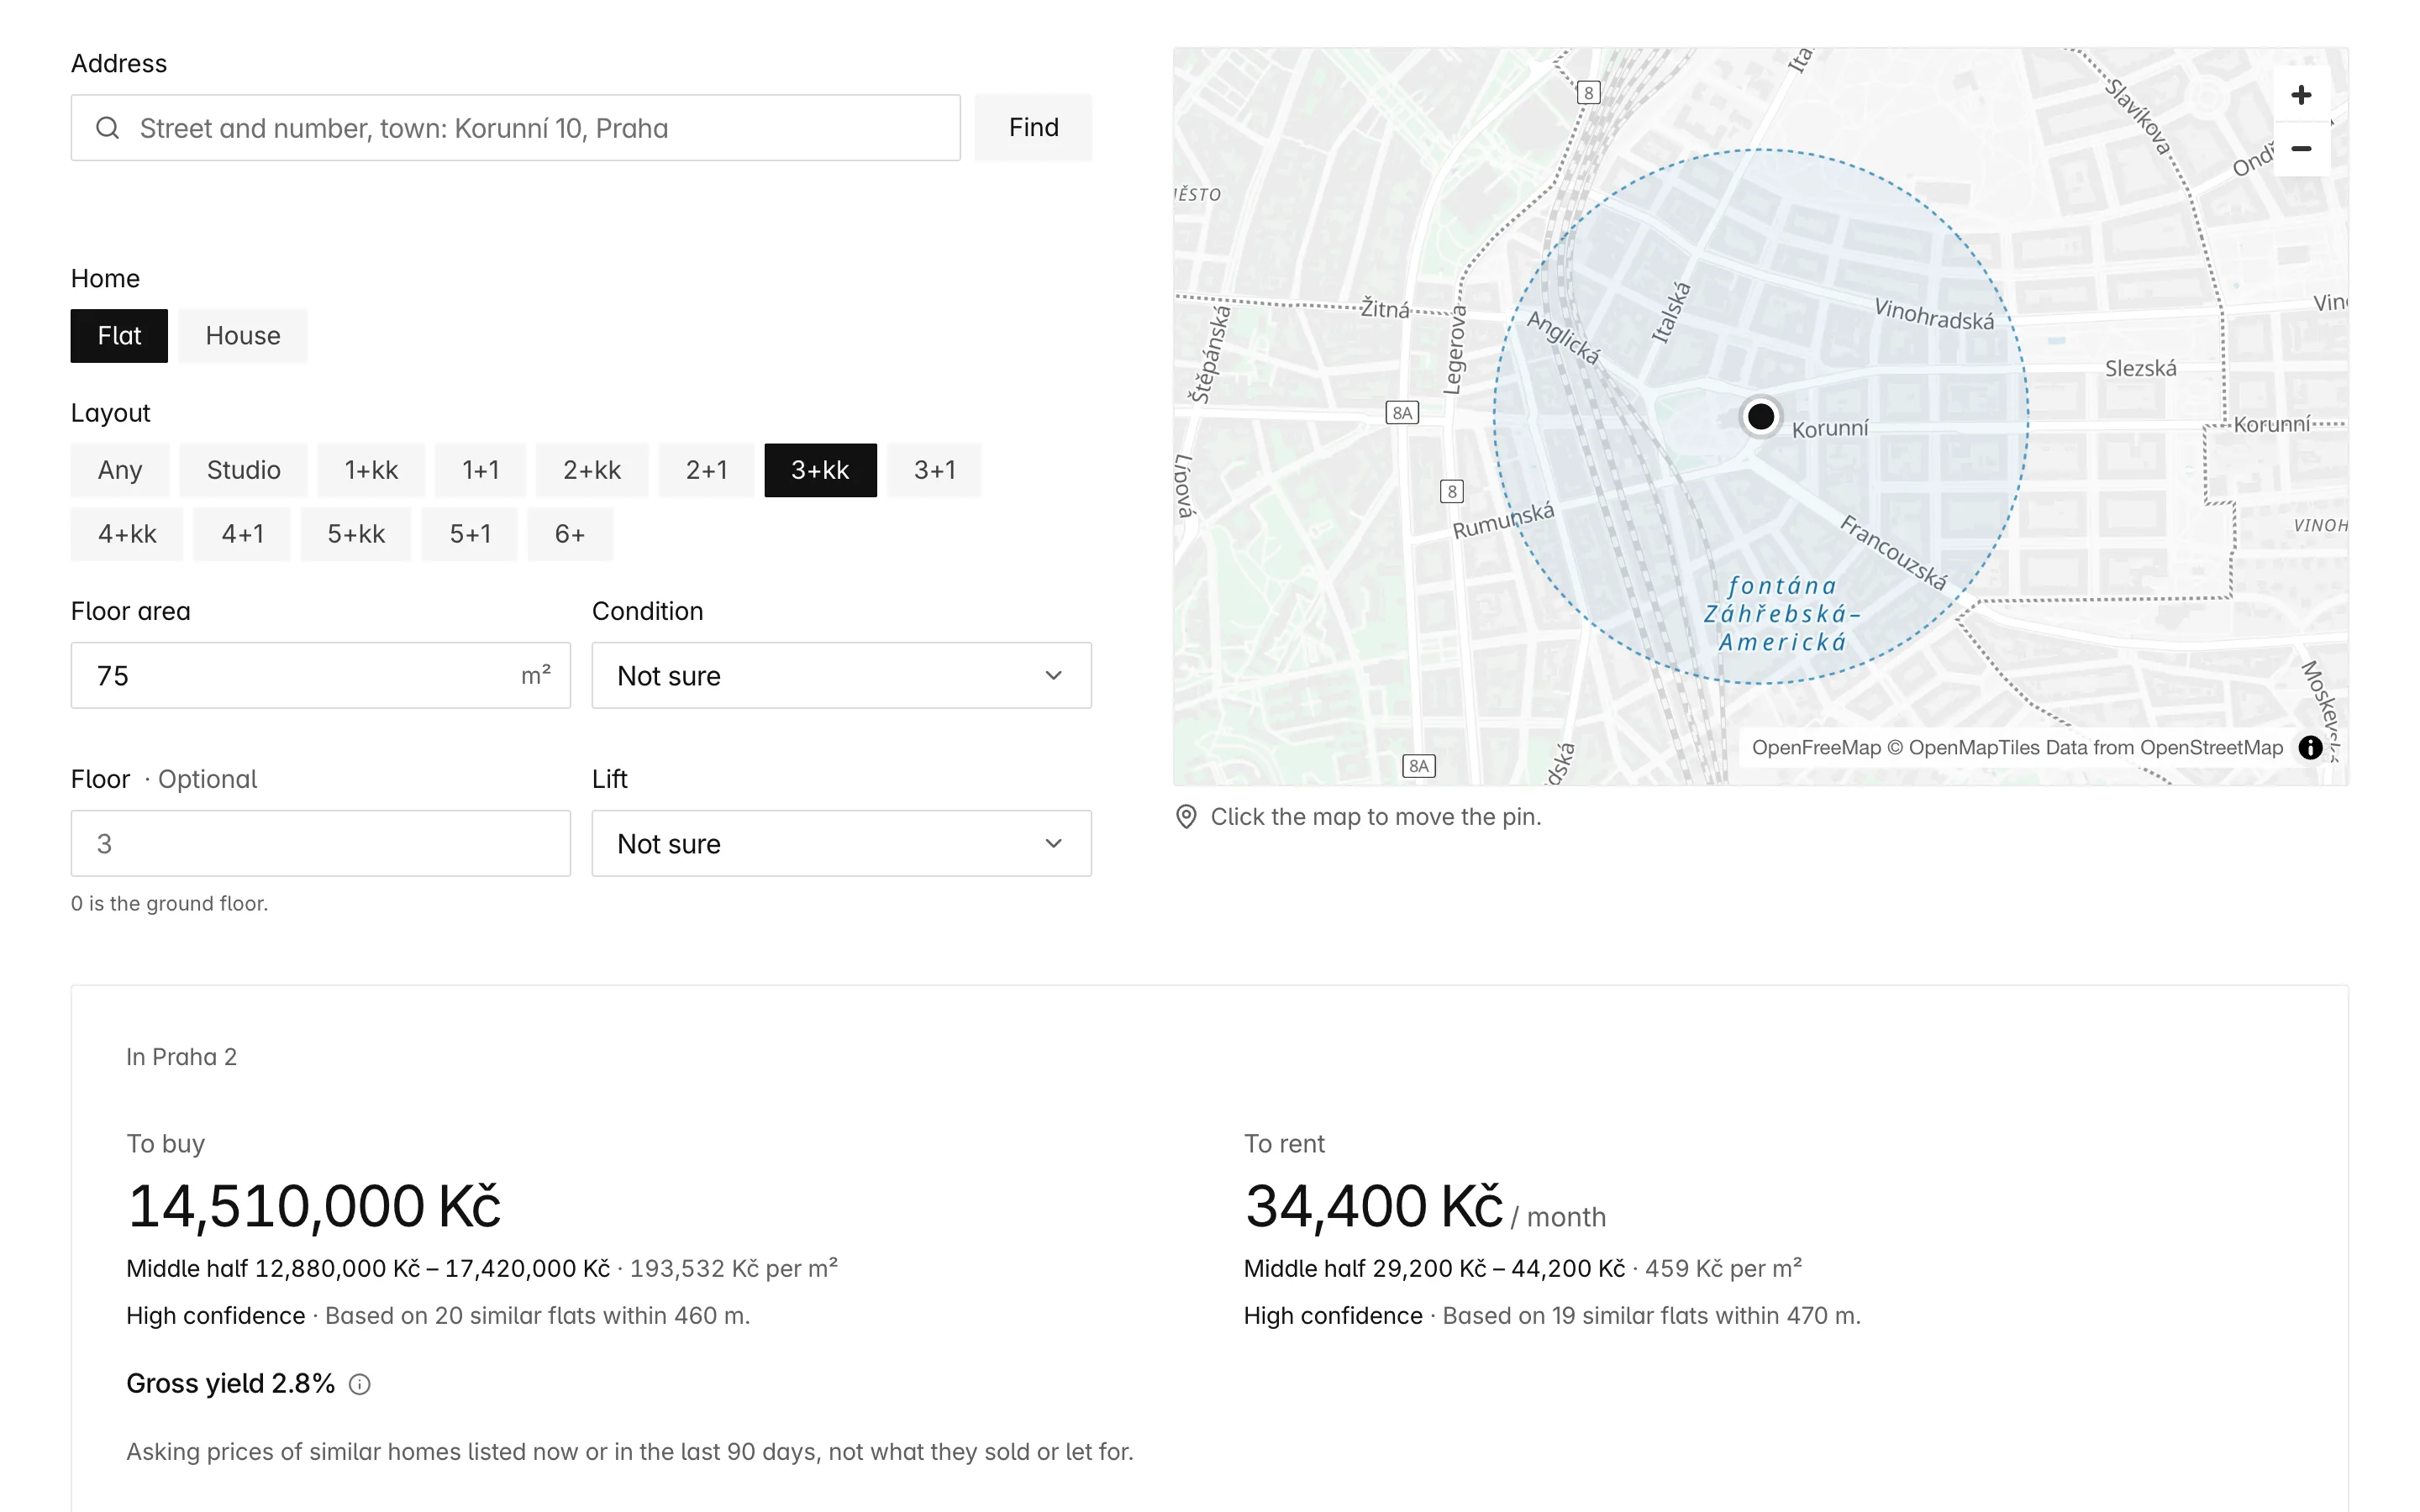This screenshot has width=2420, height=1512.
Task: Select 2+1 layout chip
Action: click(x=706, y=470)
